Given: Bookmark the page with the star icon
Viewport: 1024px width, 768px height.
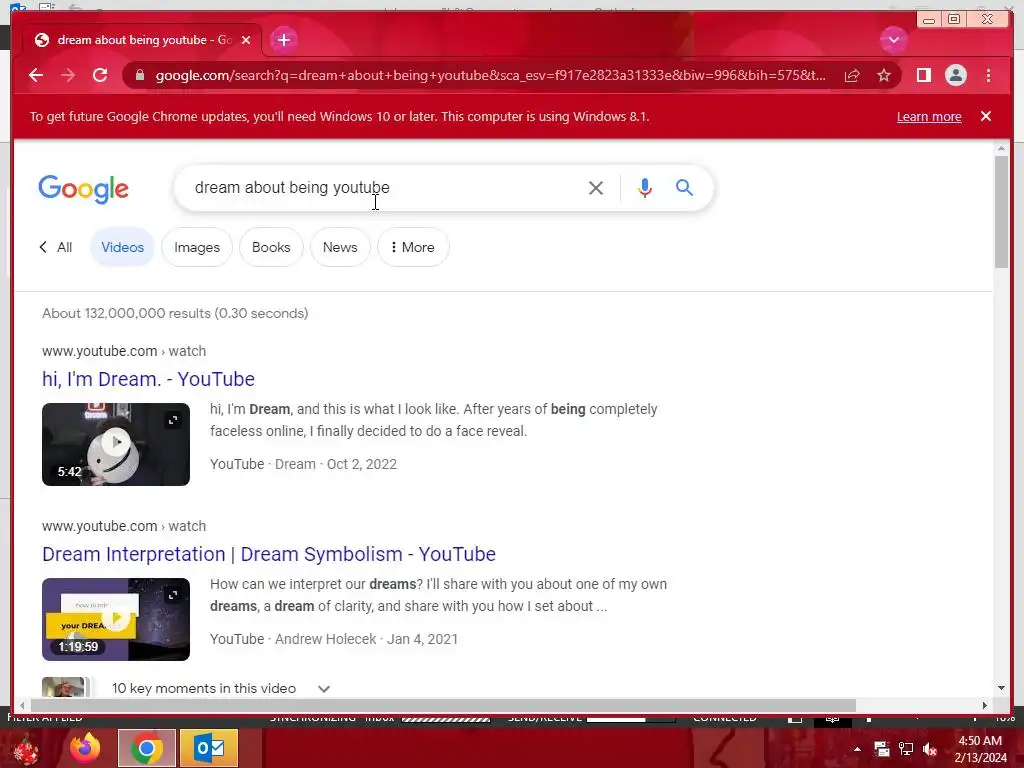Looking at the screenshot, I should pos(884,75).
